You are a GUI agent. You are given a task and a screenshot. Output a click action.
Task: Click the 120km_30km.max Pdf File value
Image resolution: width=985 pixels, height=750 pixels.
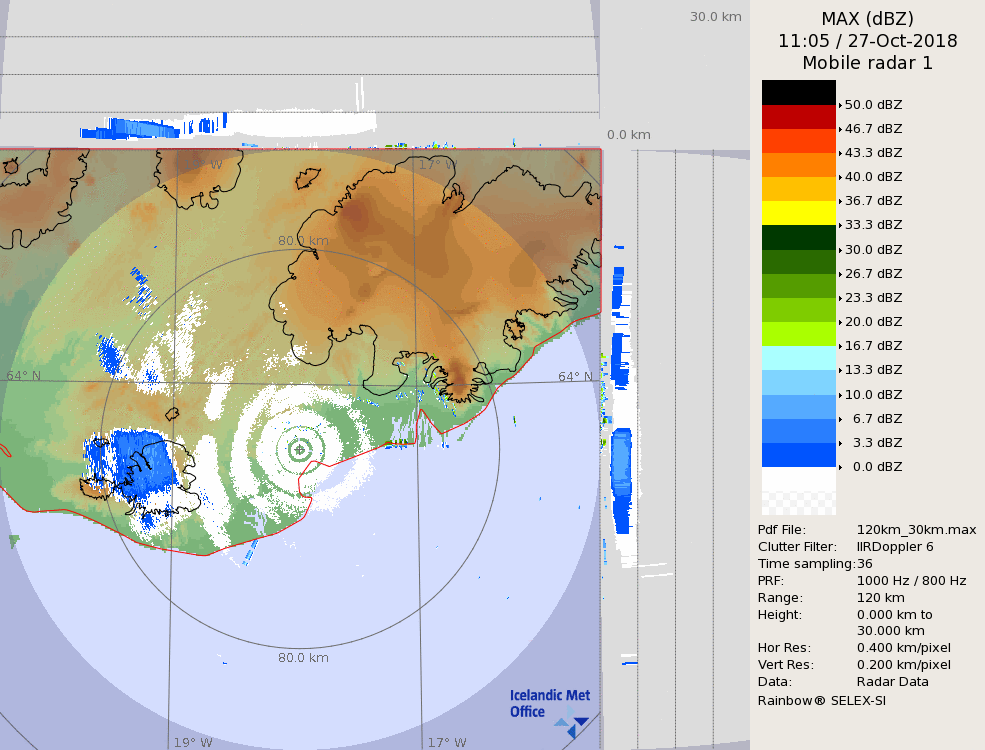pos(916,530)
